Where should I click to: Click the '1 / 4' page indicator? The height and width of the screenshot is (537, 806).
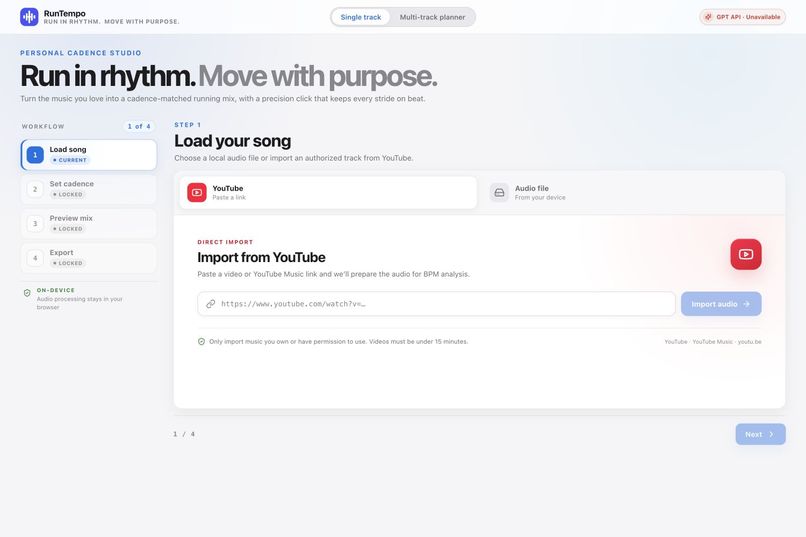tap(184, 434)
